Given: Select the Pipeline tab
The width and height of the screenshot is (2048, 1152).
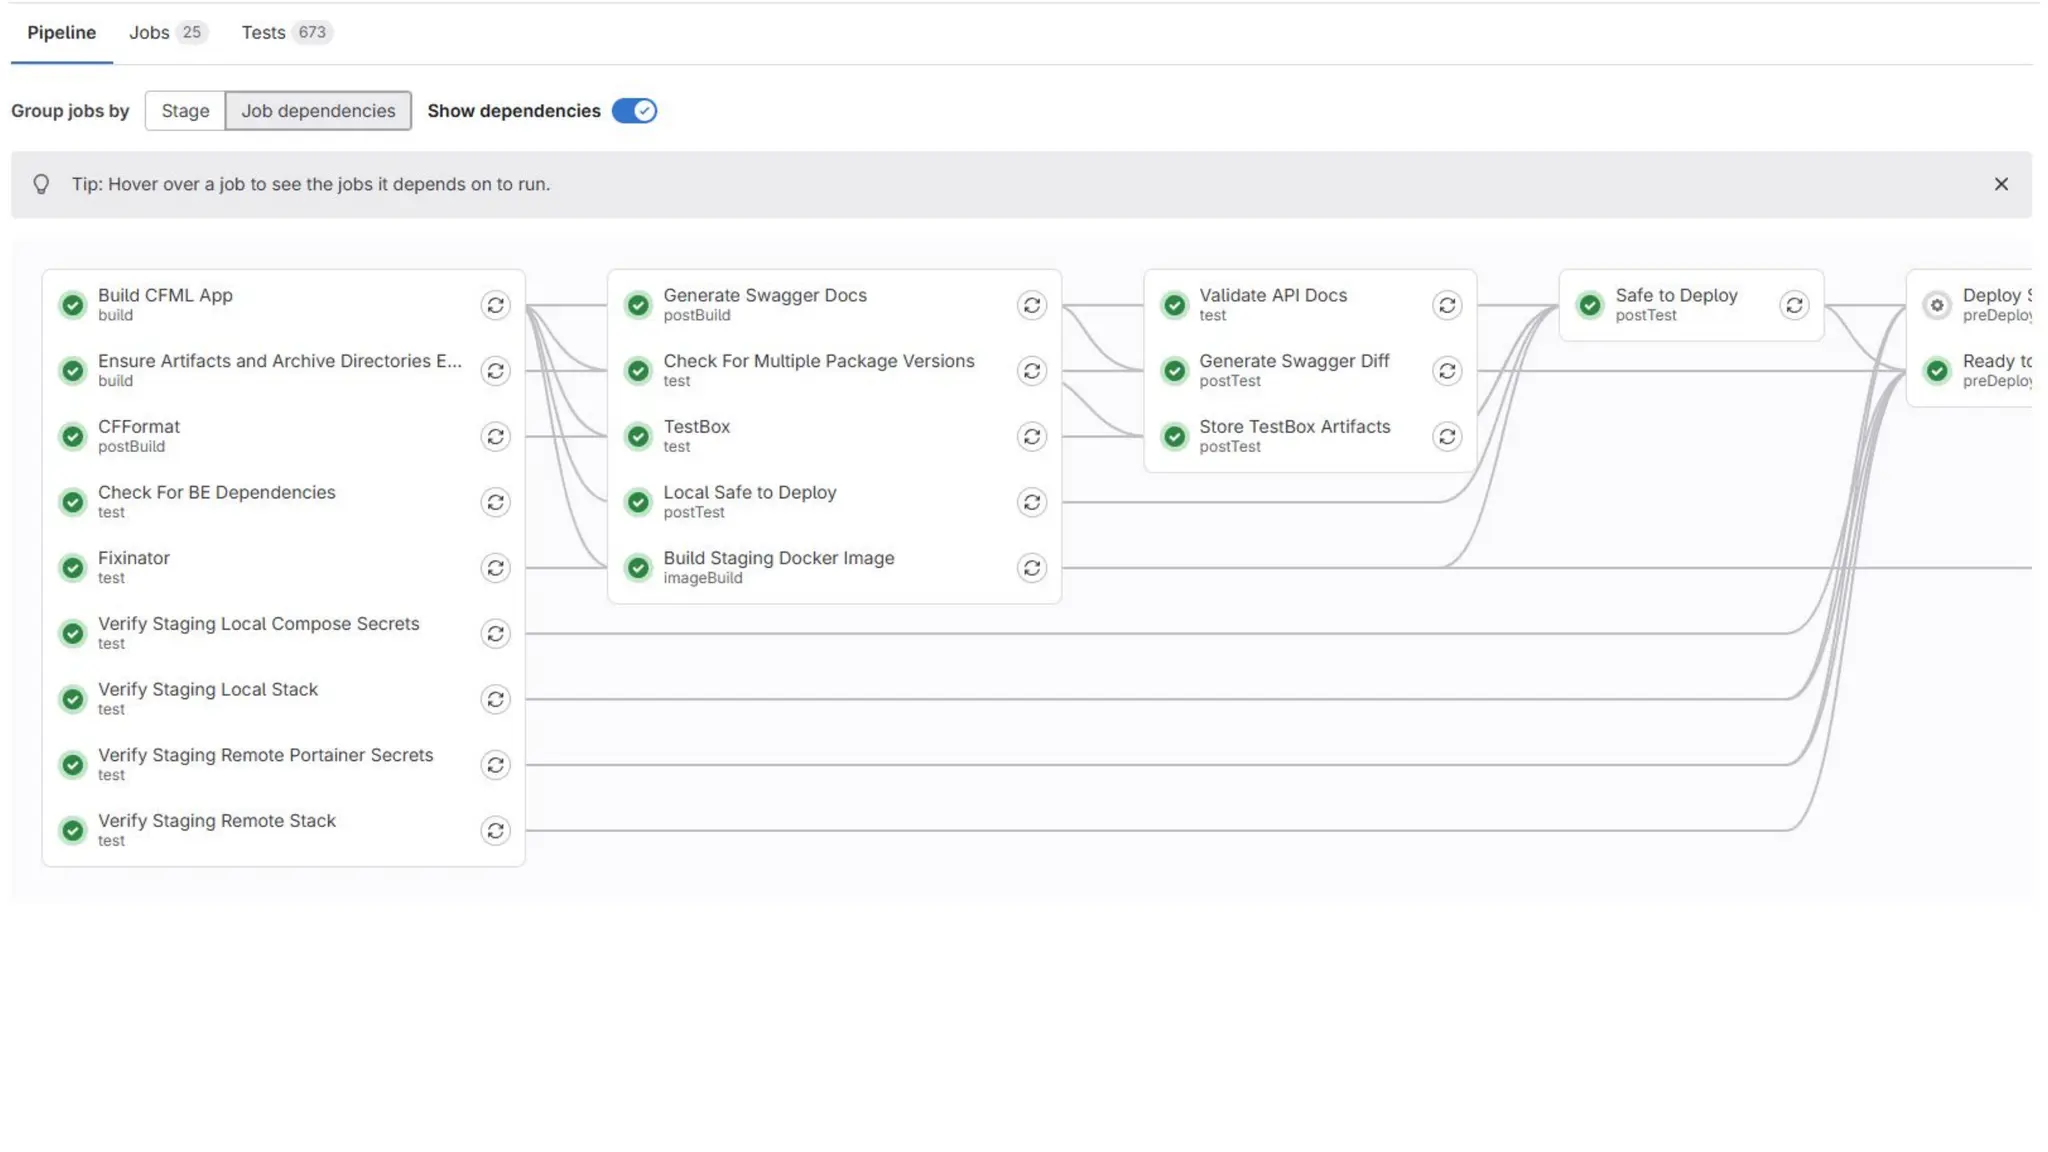Looking at the screenshot, I should pos(61,33).
